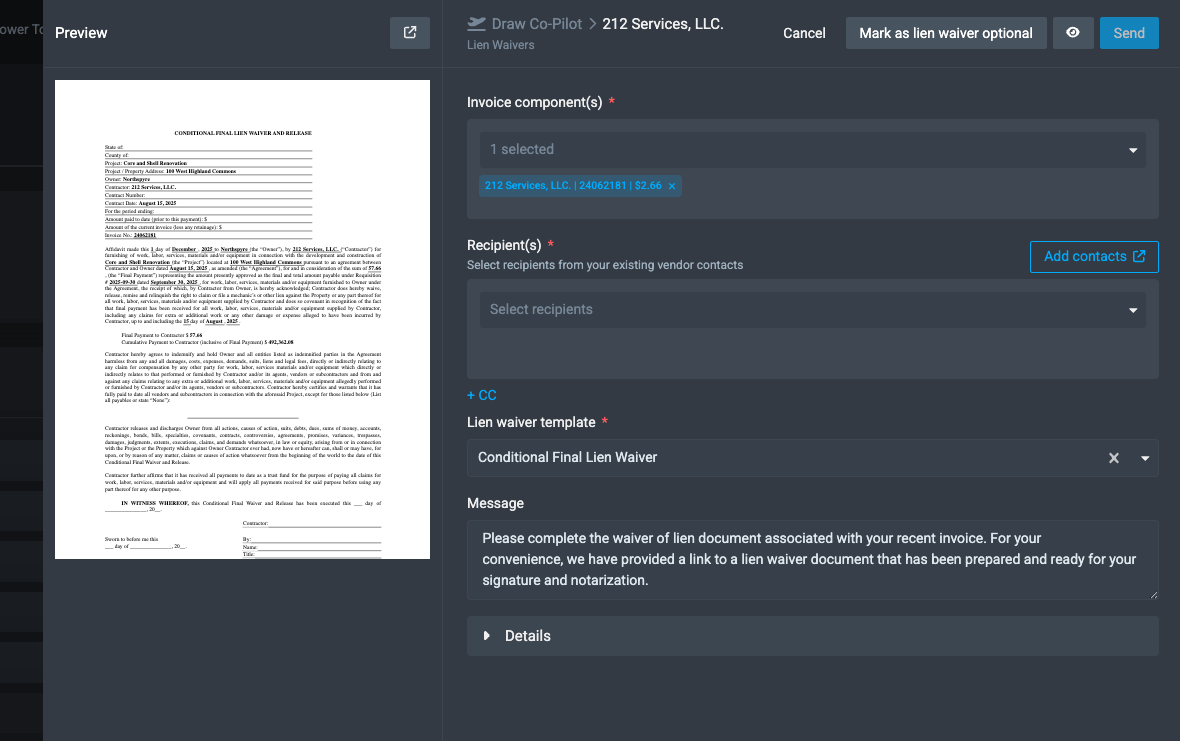This screenshot has height=741, width=1180.
Task: Click the lien waiver document preview thumbnail
Action: (242, 318)
